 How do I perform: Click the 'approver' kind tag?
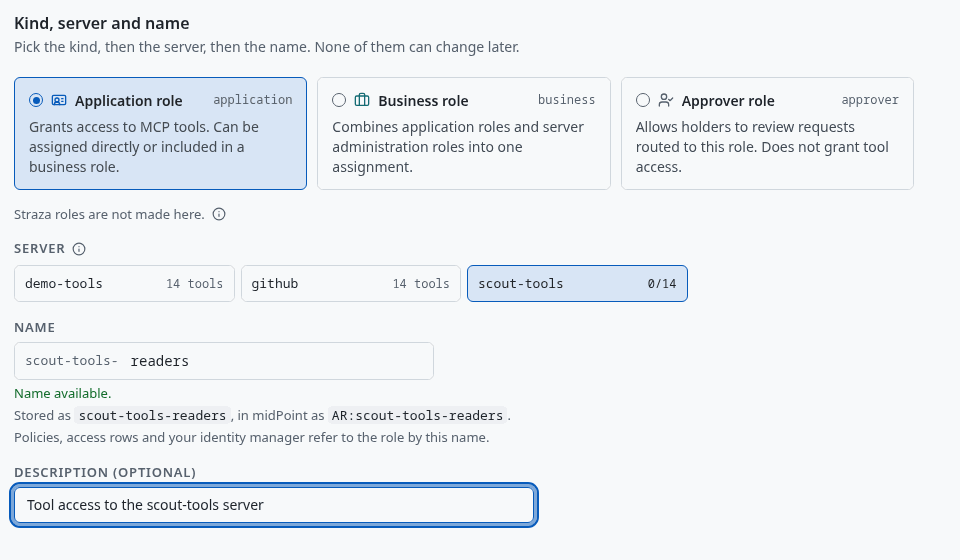click(870, 100)
